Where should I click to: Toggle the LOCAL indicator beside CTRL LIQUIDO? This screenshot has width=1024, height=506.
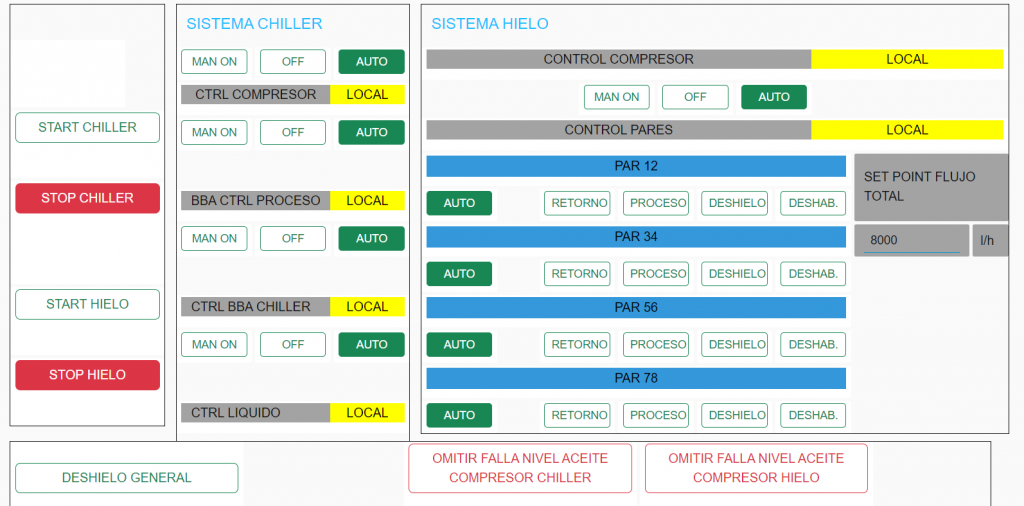tap(367, 413)
